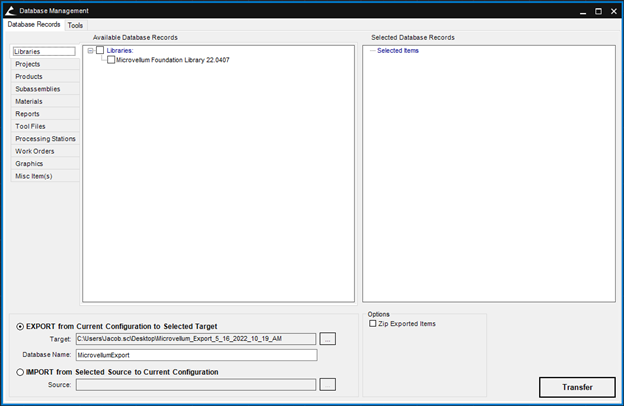Click the Database Name input field

coord(196,355)
